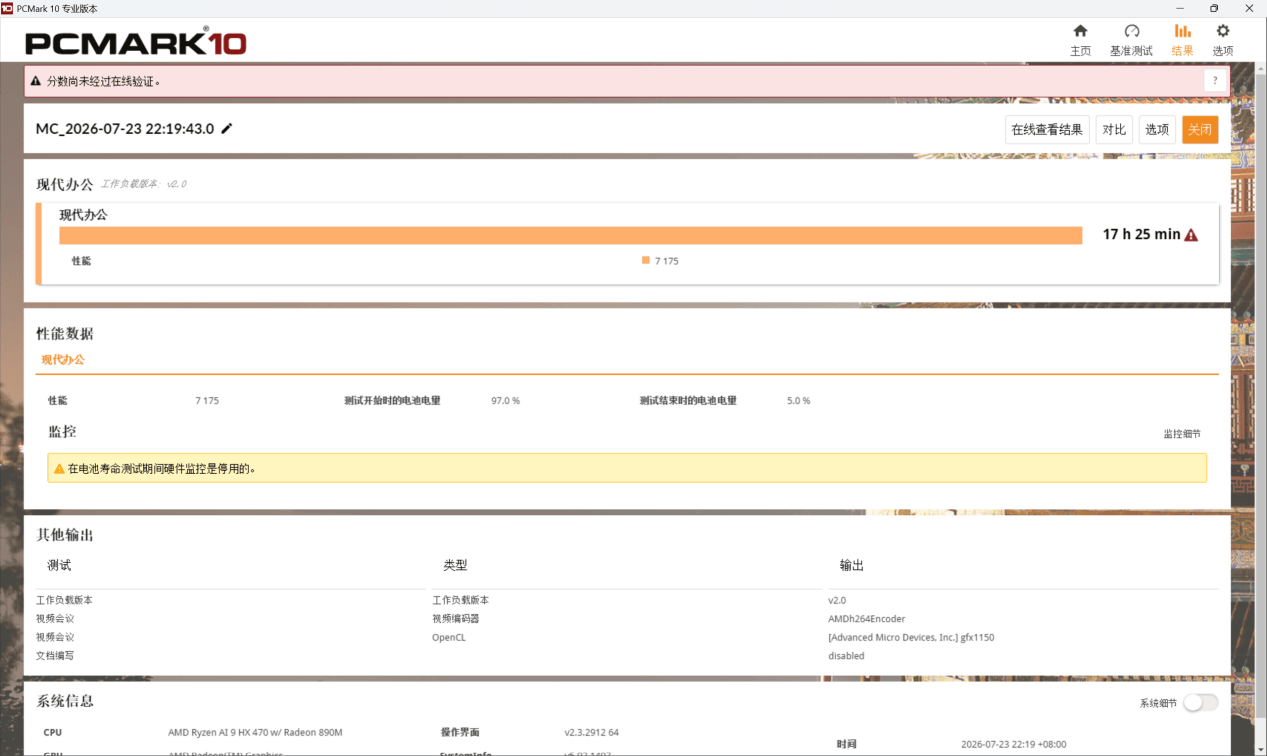Click the vertical scrollbar on the right
Image resolution: width=1267 pixels, height=756 pixels.
pos(1261,400)
